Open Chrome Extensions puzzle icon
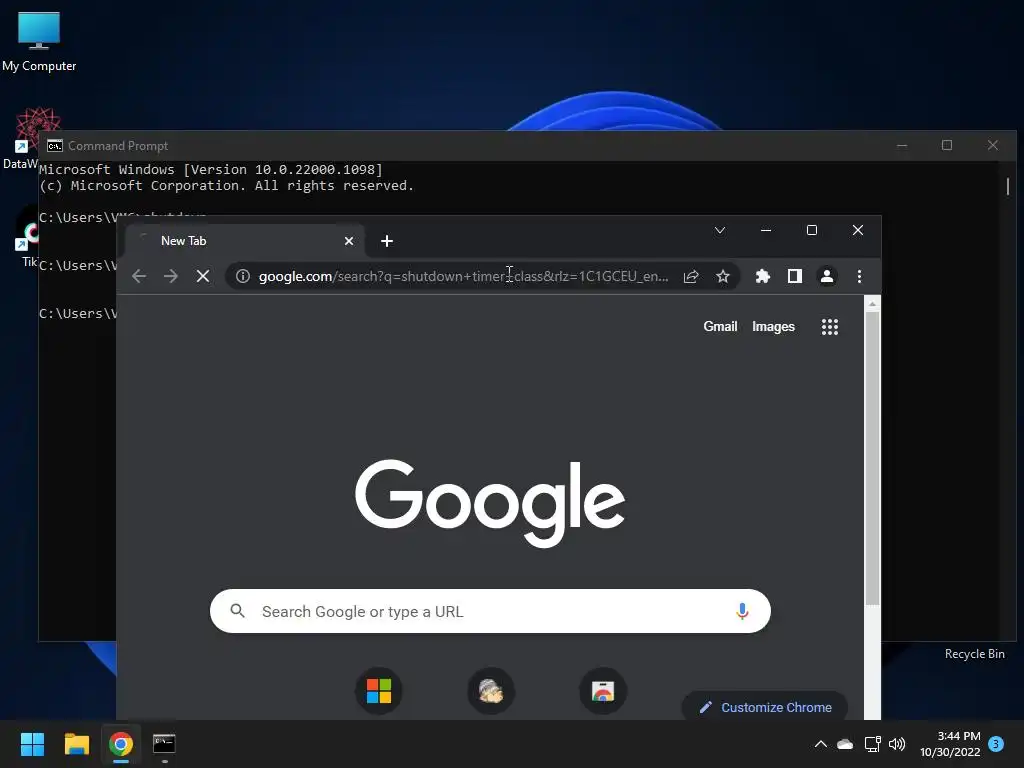 click(x=762, y=276)
